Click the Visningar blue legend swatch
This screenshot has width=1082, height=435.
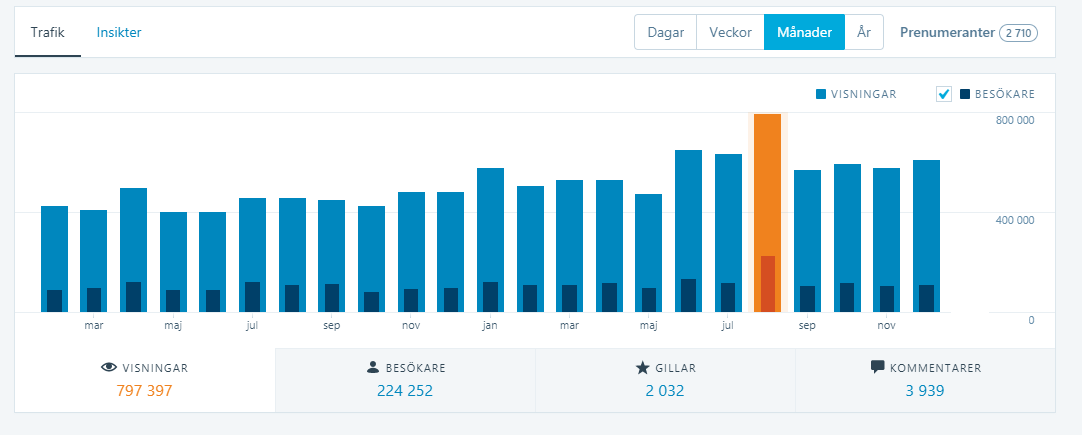point(821,94)
